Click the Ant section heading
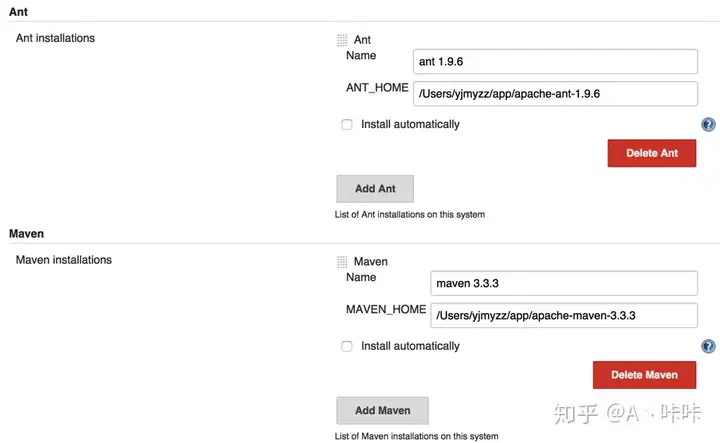 [18, 11]
